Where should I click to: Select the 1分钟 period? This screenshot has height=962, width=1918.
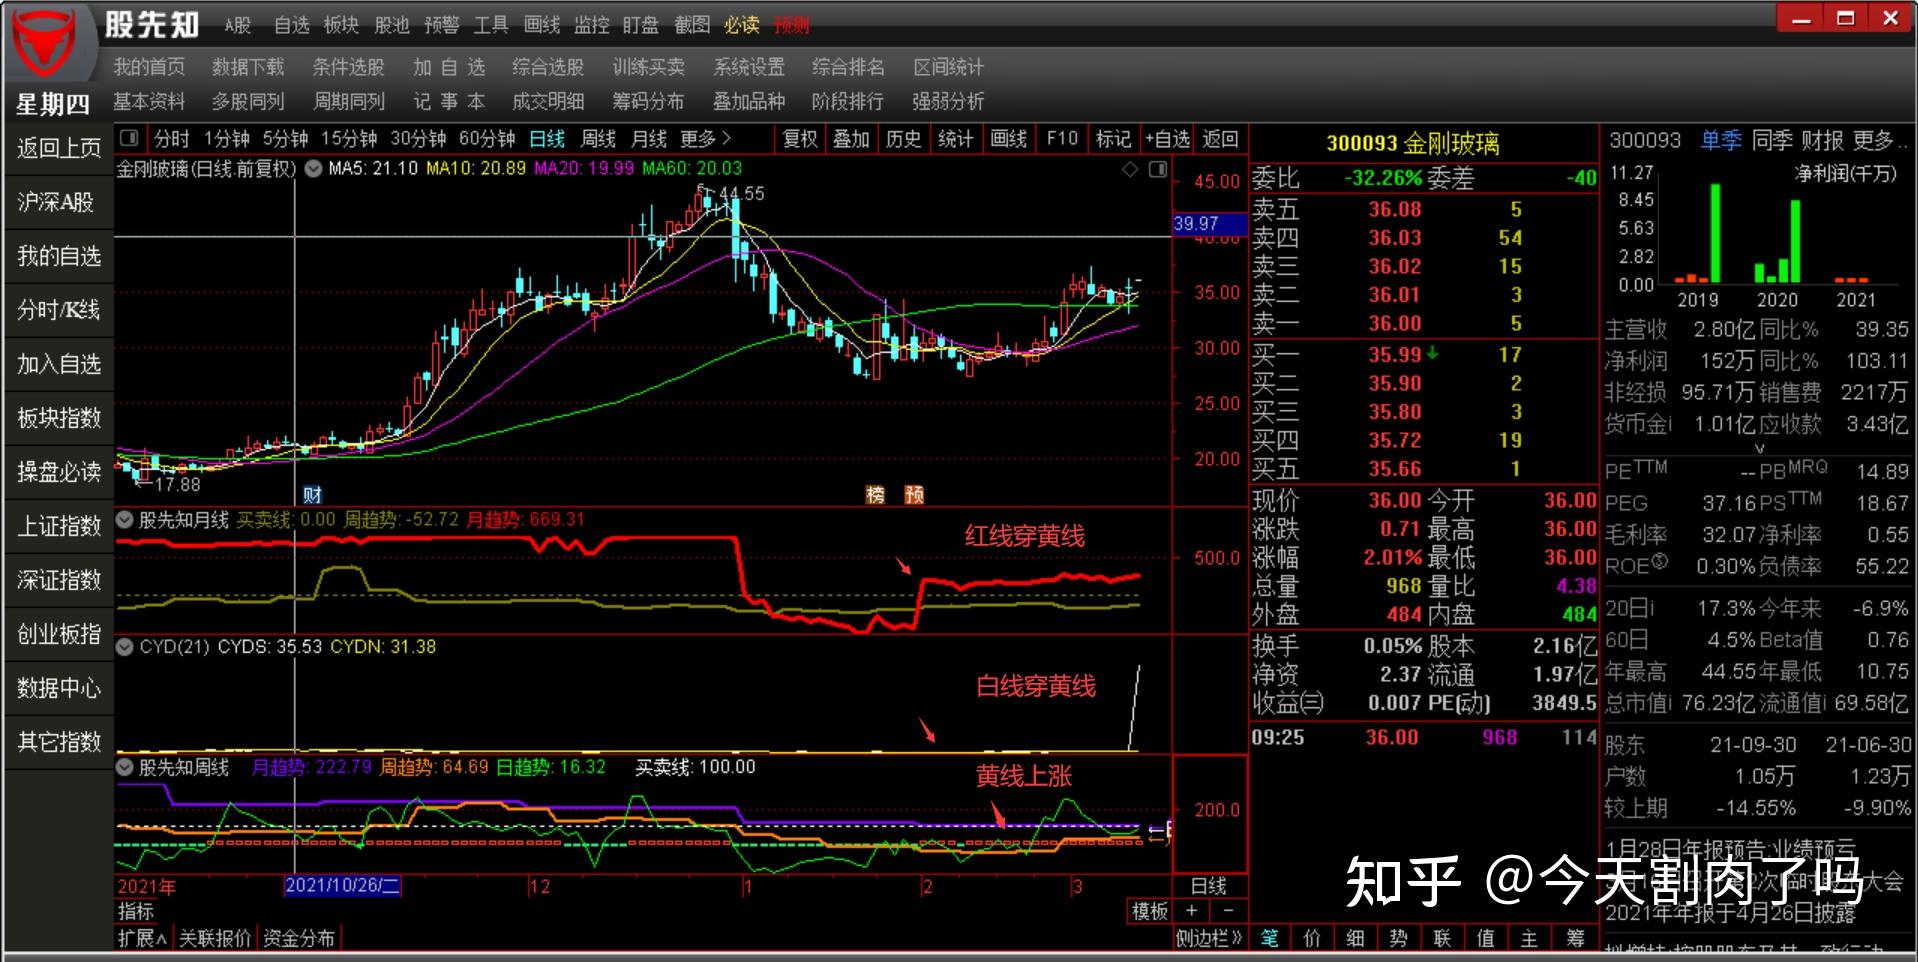(x=227, y=138)
